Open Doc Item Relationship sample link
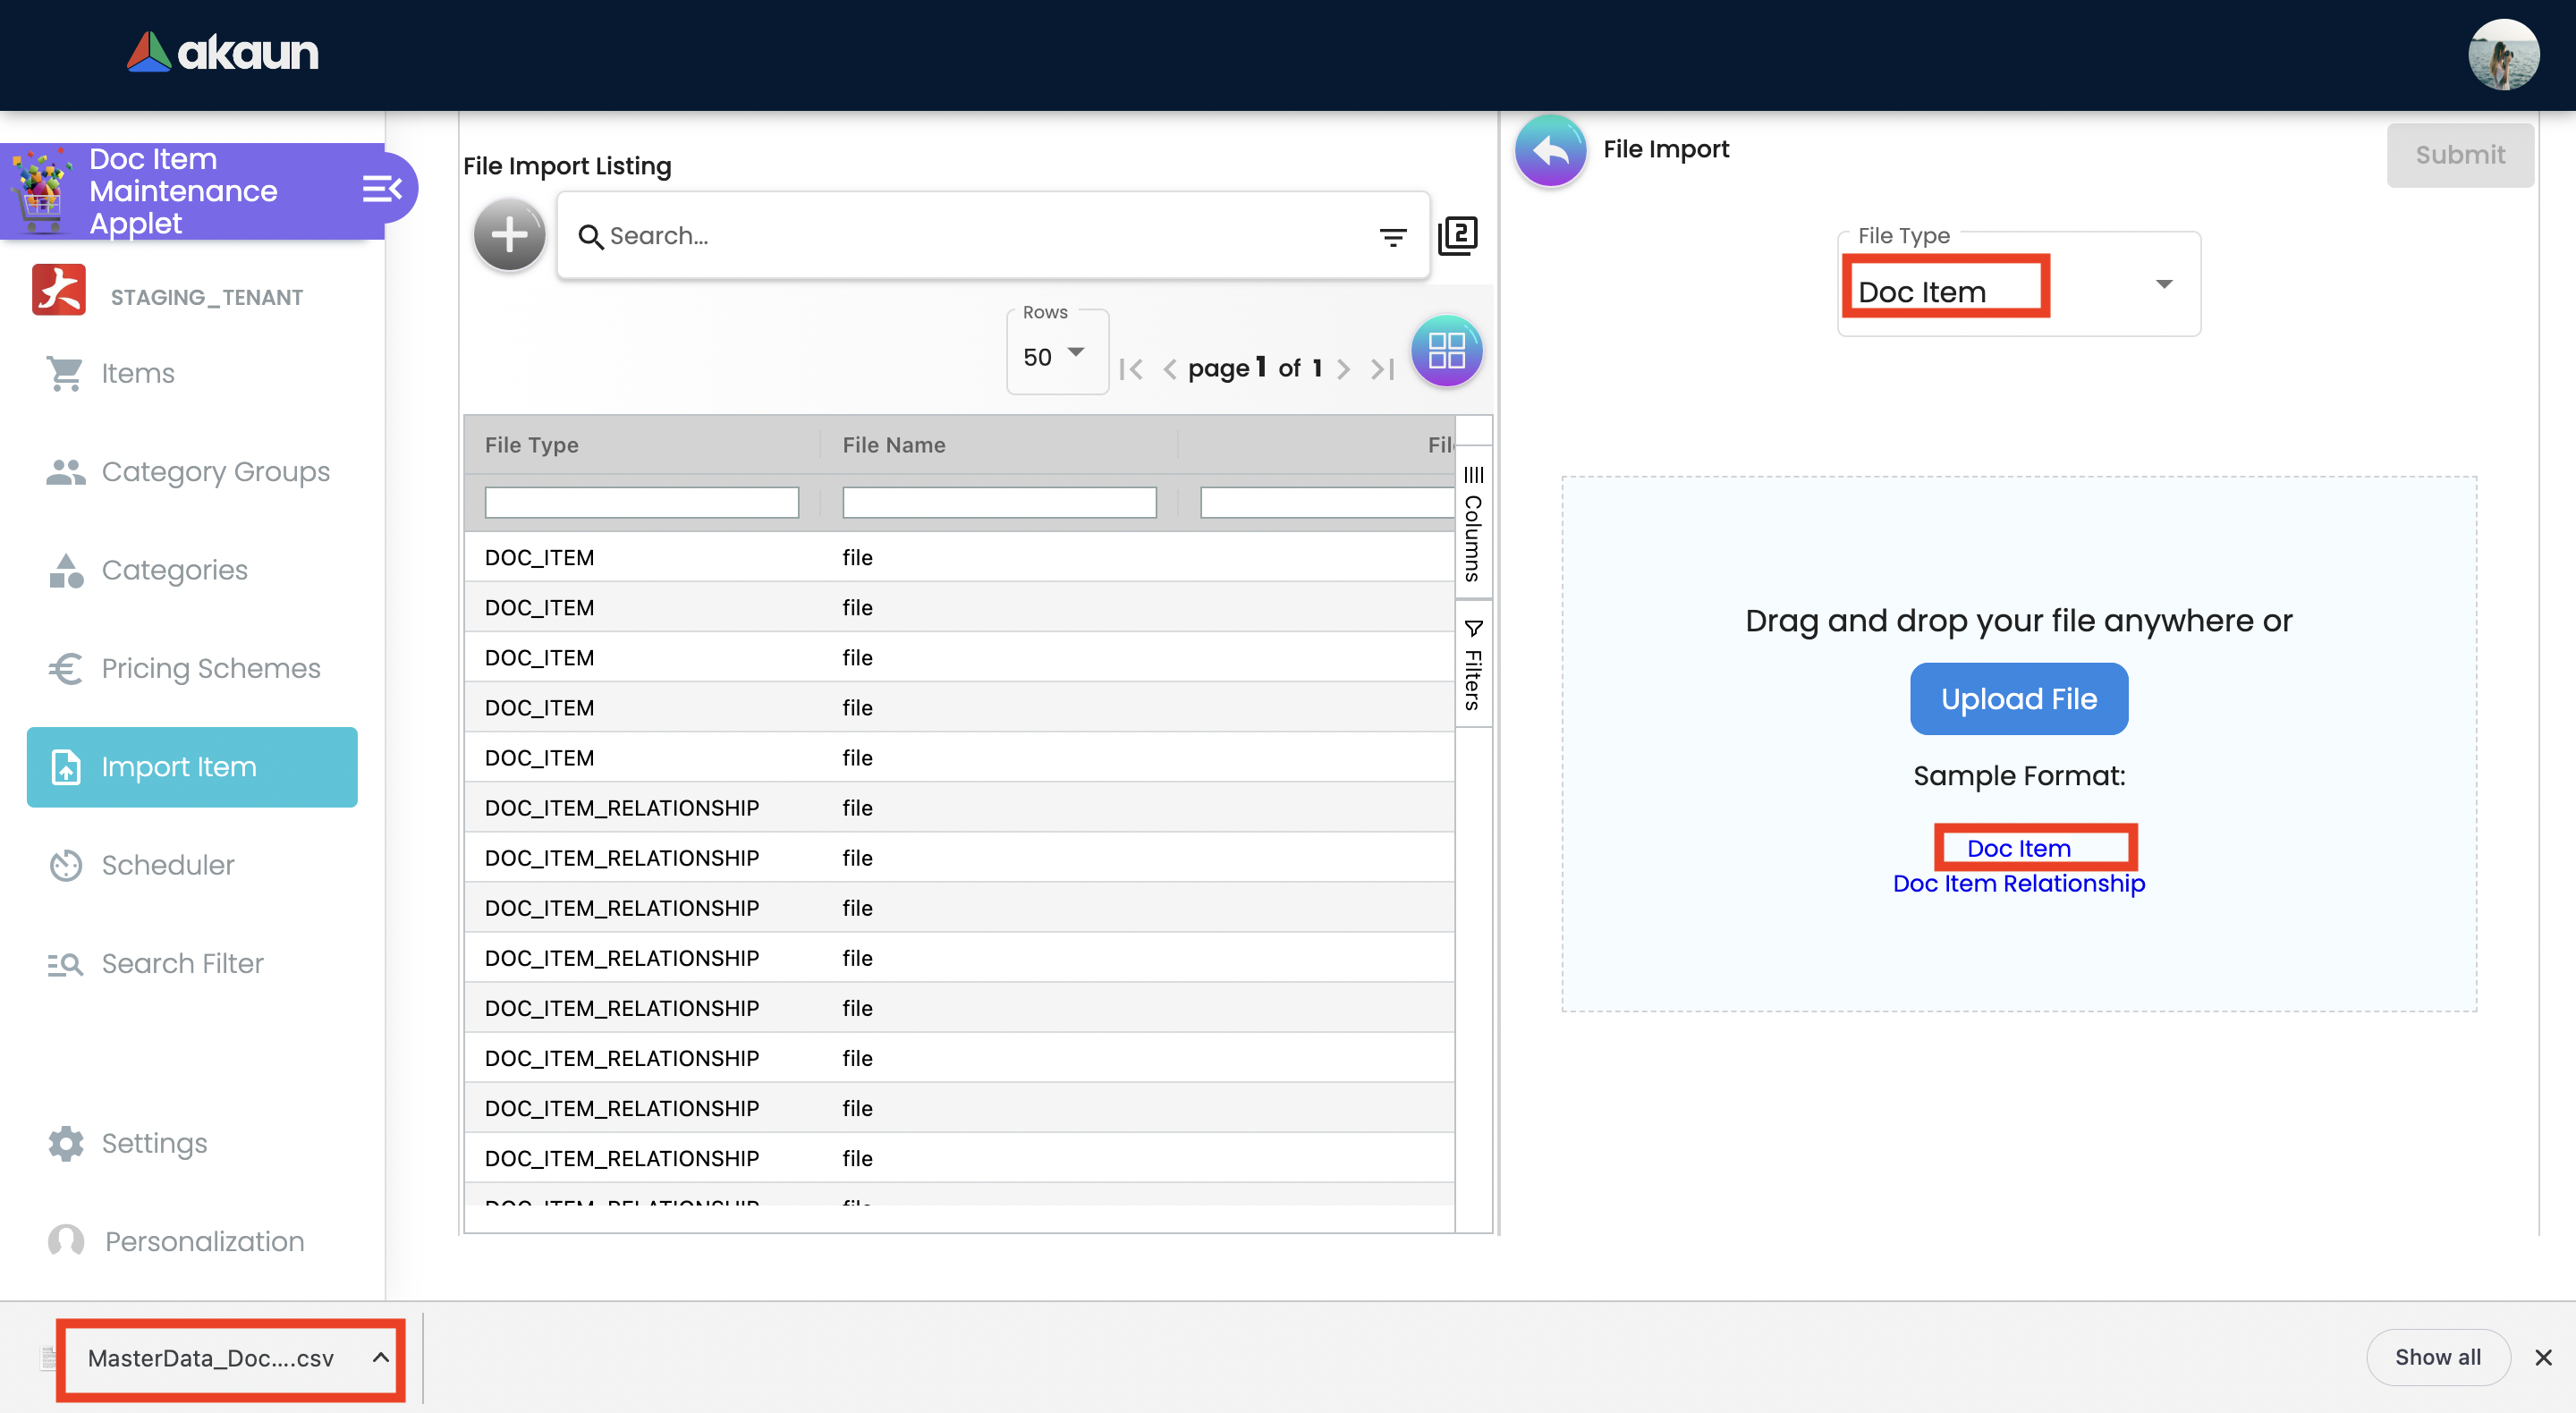 (x=2018, y=884)
